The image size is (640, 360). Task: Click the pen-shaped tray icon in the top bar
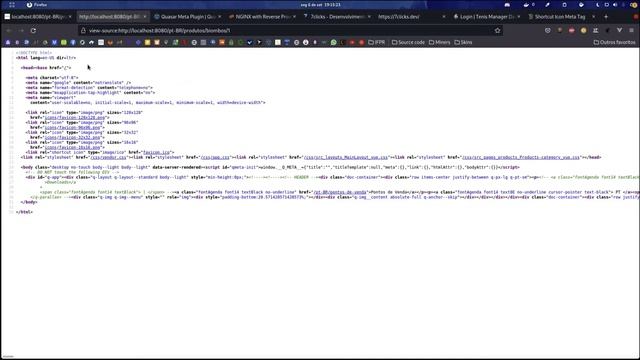pyautogui.click(x=547, y=5)
